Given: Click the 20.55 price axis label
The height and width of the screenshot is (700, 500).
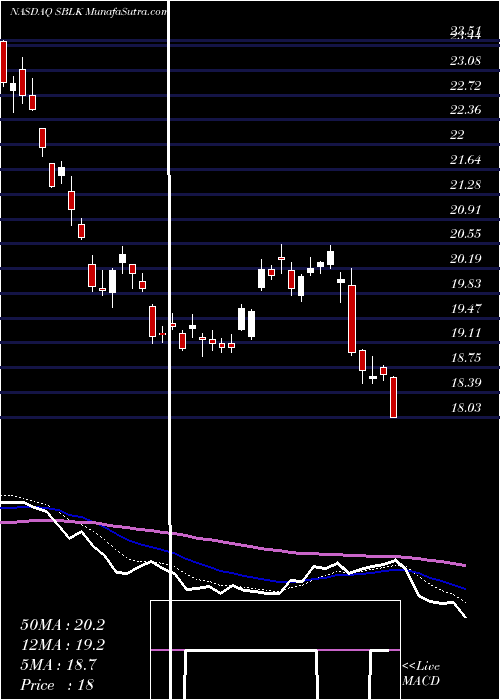Looking at the screenshot, I should [x=466, y=234].
